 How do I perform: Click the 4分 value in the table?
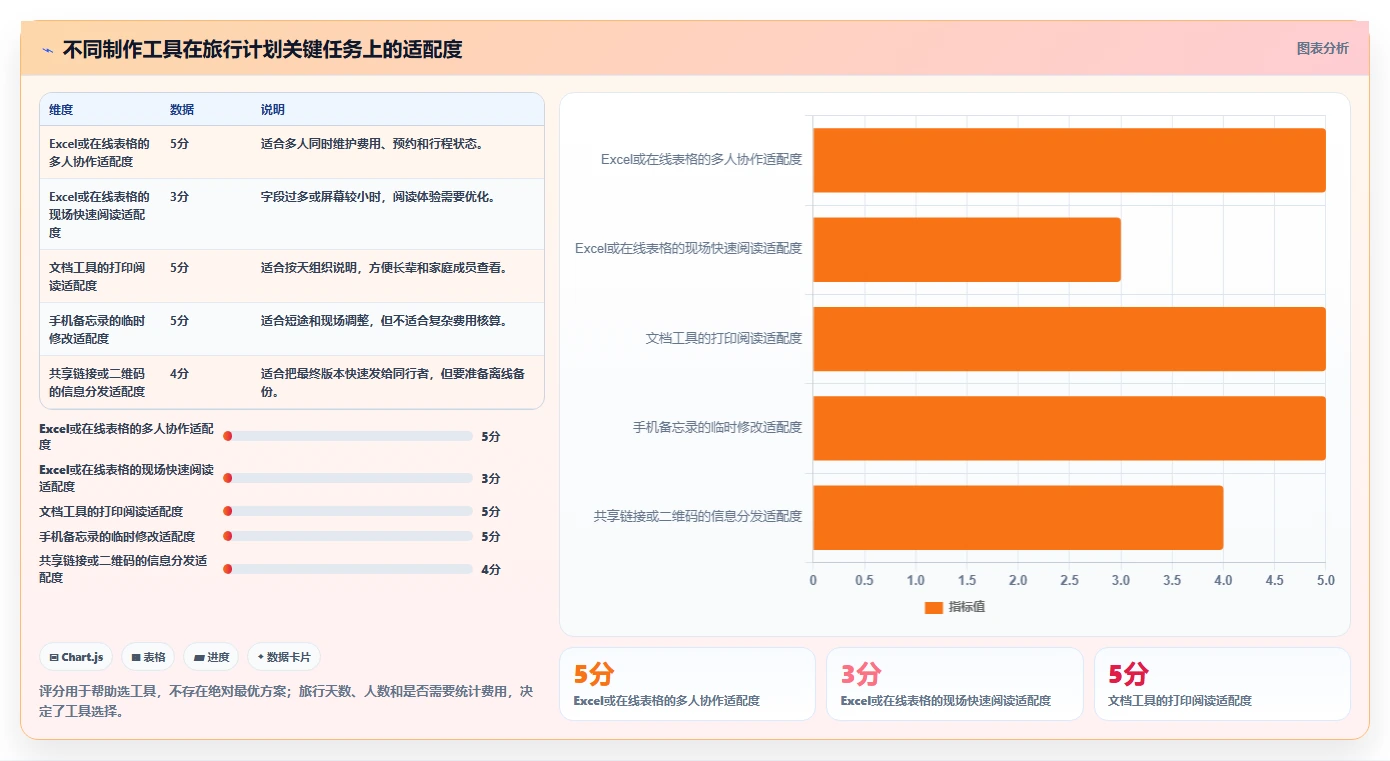pyautogui.click(x=179, y=373)
